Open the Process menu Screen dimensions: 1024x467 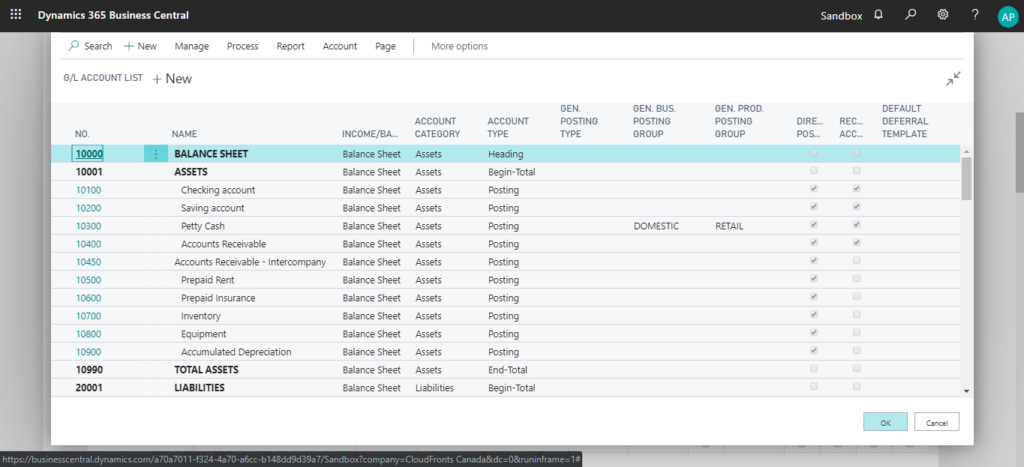242,46
